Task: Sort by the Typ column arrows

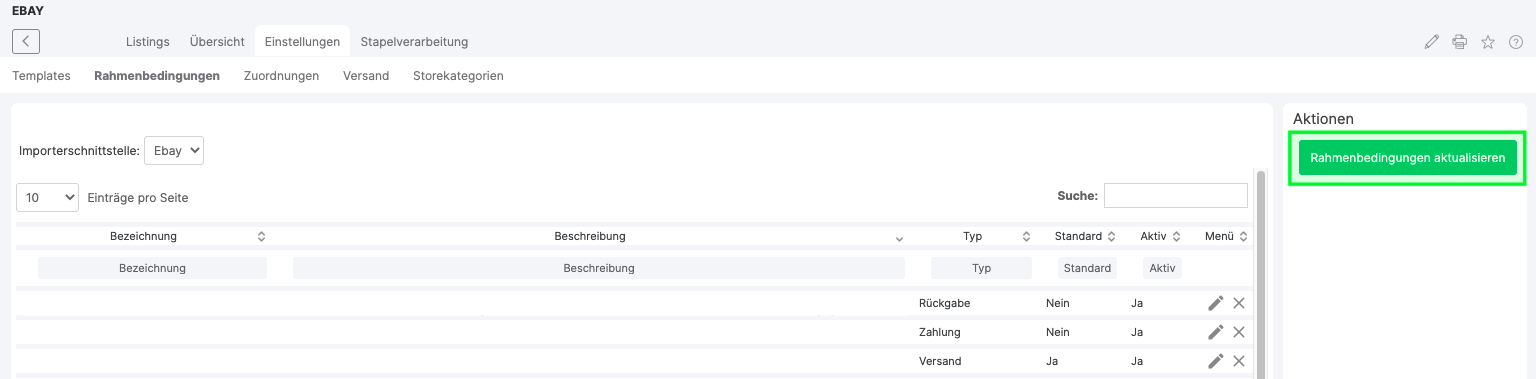Action: 1026,237
